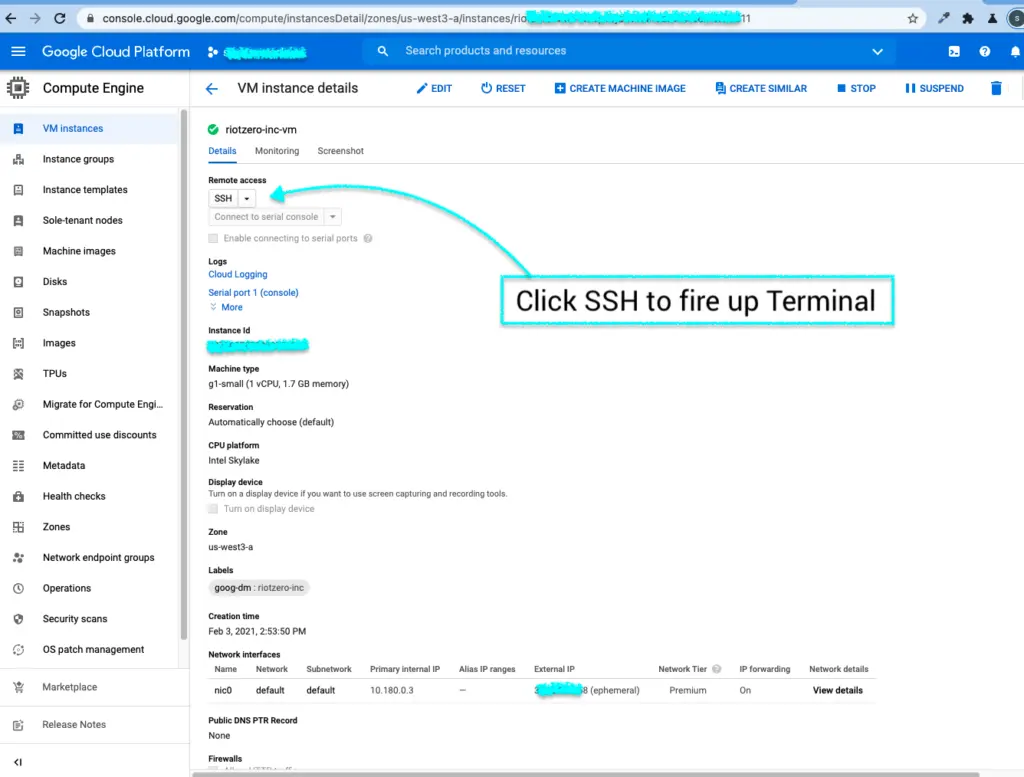The width and height of the screenshot is (1024, 777).
Task: Open Connect to serial console dropdown arrow
Action: [332, 217]
